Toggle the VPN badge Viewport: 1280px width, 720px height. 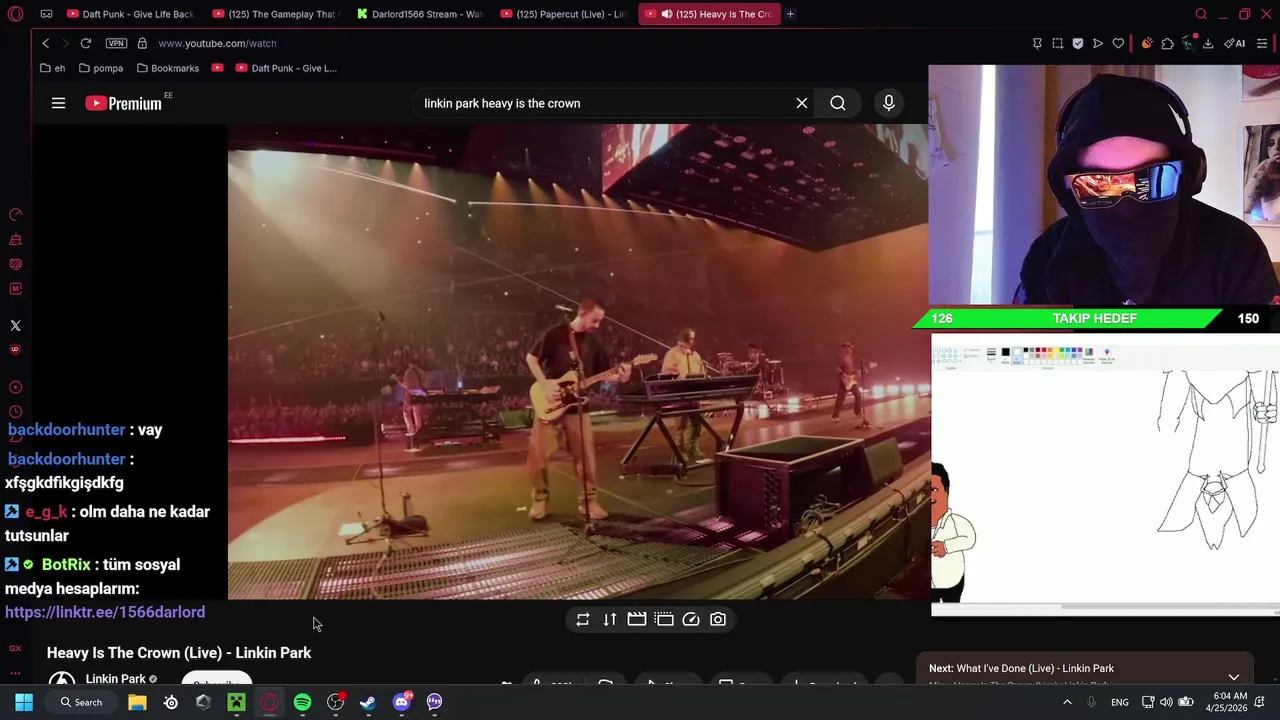[x=116, y=43]
